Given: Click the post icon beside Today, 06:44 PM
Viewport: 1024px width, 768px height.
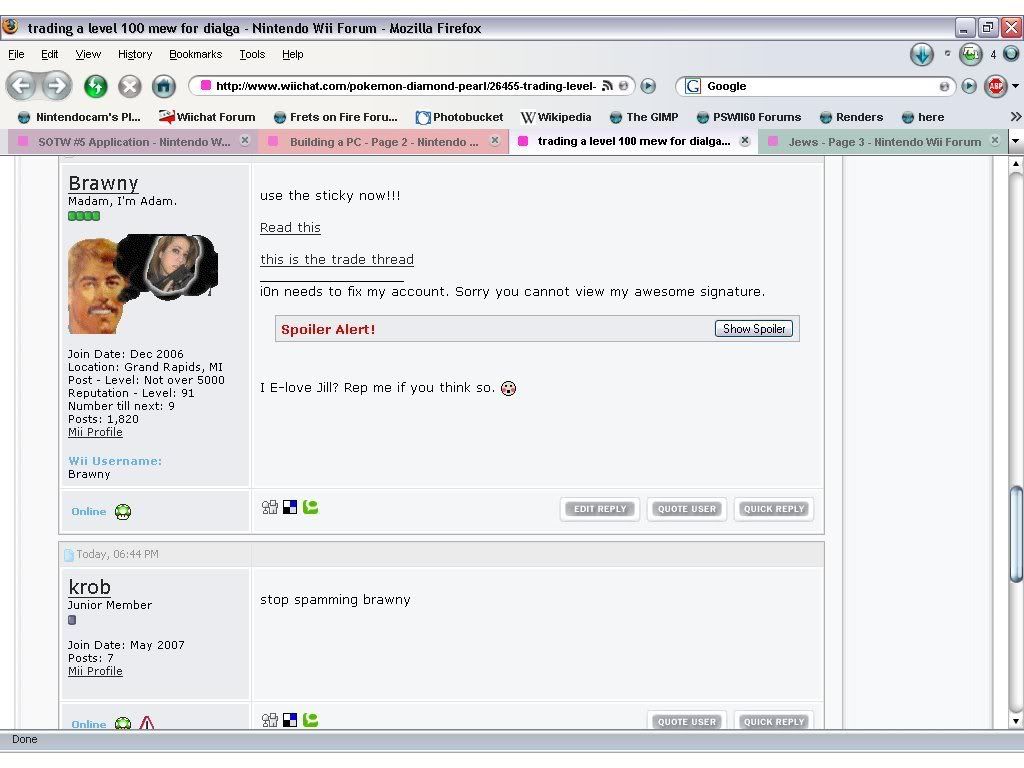Looking at the screenshot, I should 69,555.
